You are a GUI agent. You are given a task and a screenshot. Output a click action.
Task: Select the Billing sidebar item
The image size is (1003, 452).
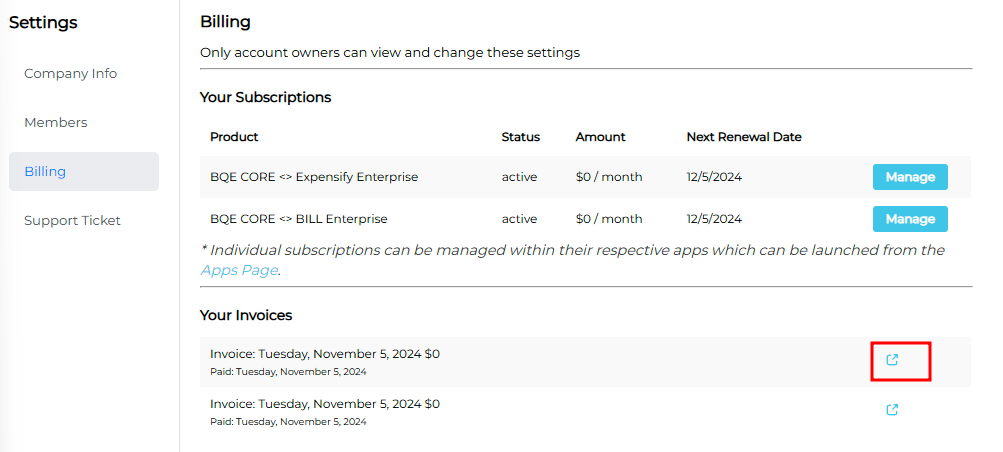click(x=45, y=171)
